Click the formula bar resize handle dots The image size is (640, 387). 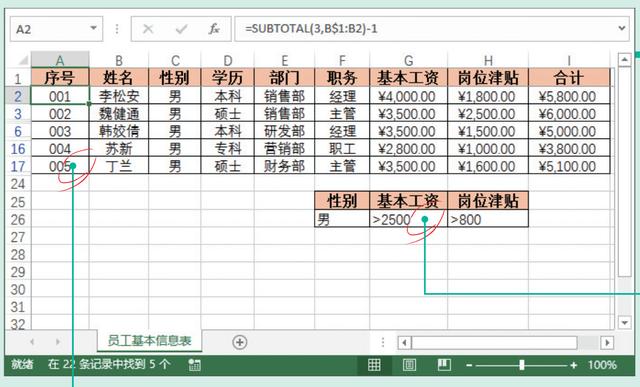117,29
